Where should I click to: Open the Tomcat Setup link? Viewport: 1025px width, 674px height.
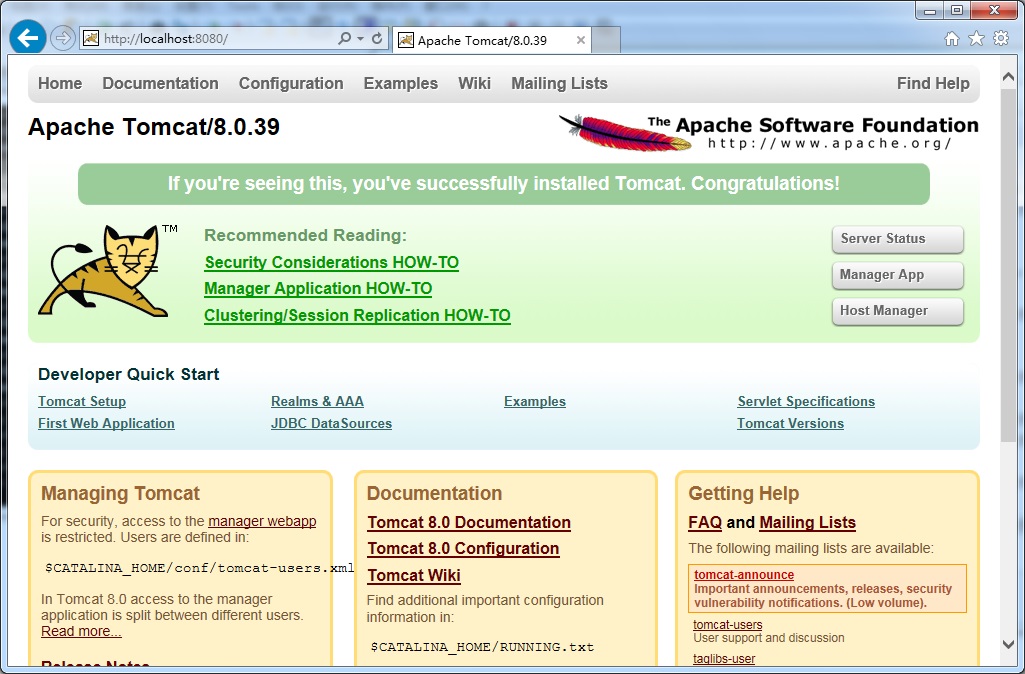[82, 401]
